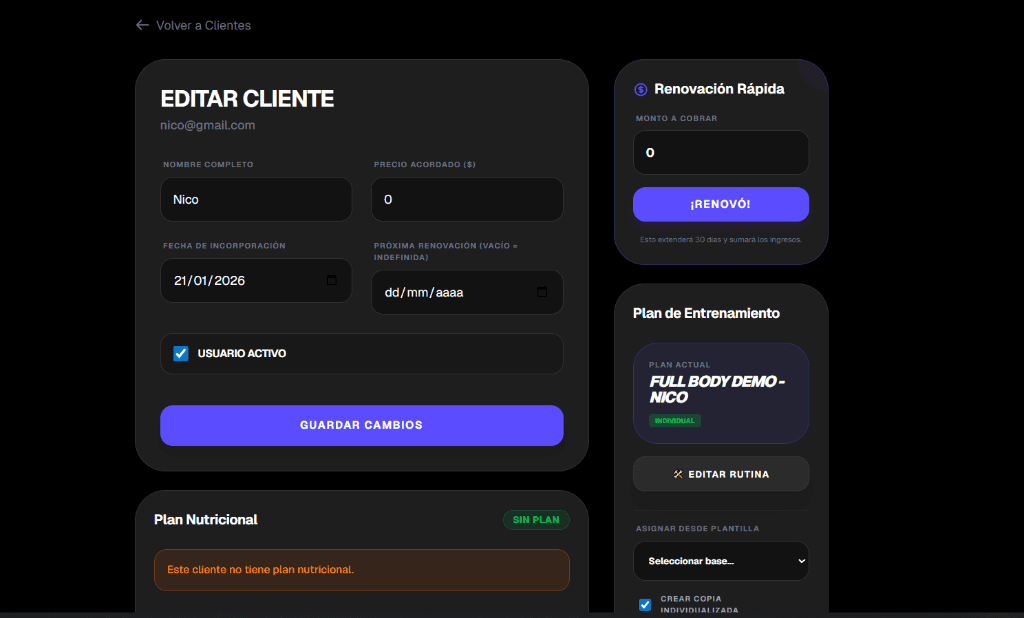Select the Full Body Demo - Nico plan card

pyautogui.click(x=720, y=393)
